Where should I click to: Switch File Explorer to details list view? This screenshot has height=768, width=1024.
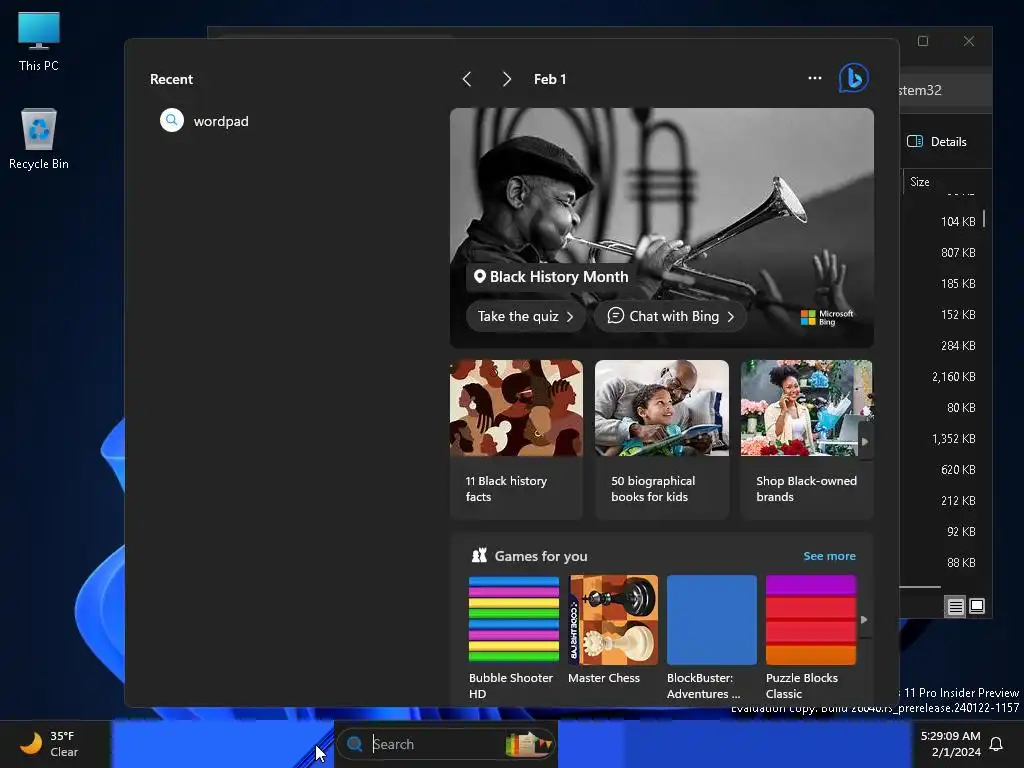[955, 607]
